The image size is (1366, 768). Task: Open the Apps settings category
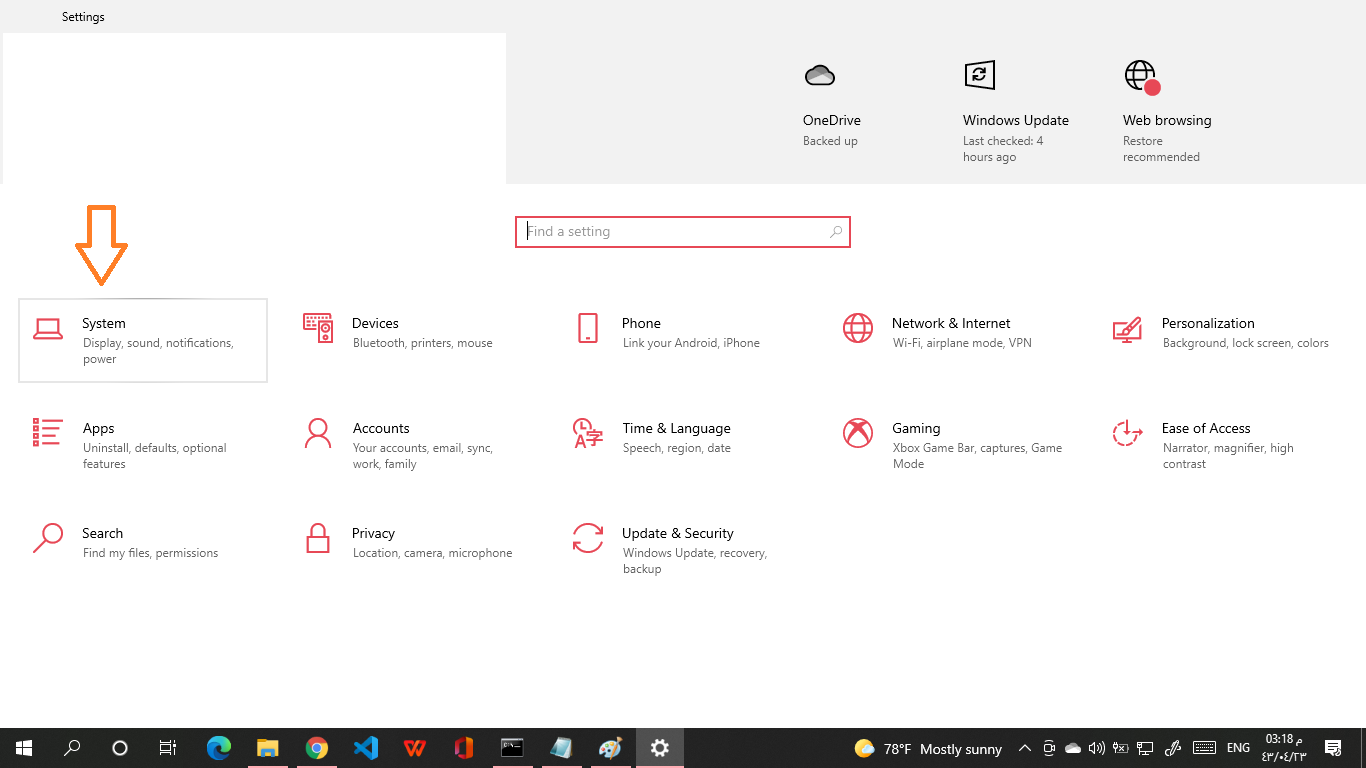pyautogui.click(x=143, y=445)
